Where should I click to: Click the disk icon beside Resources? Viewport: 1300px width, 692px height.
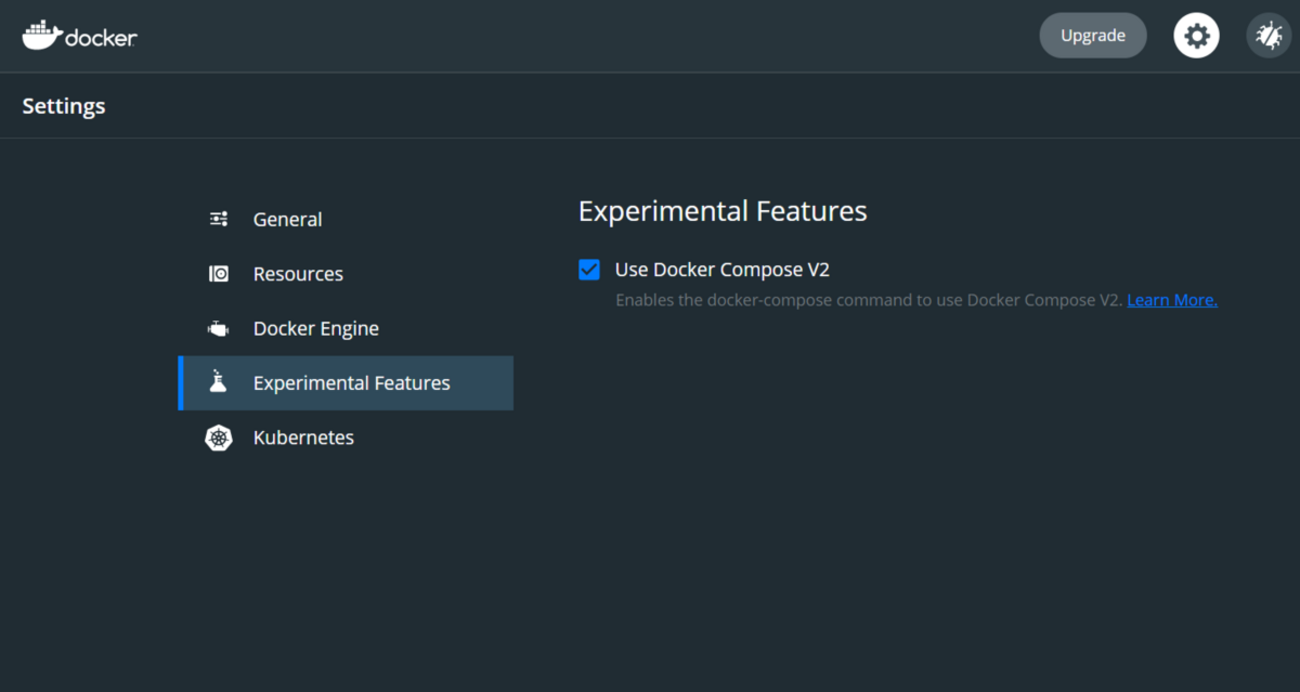[x=218, y=274]
